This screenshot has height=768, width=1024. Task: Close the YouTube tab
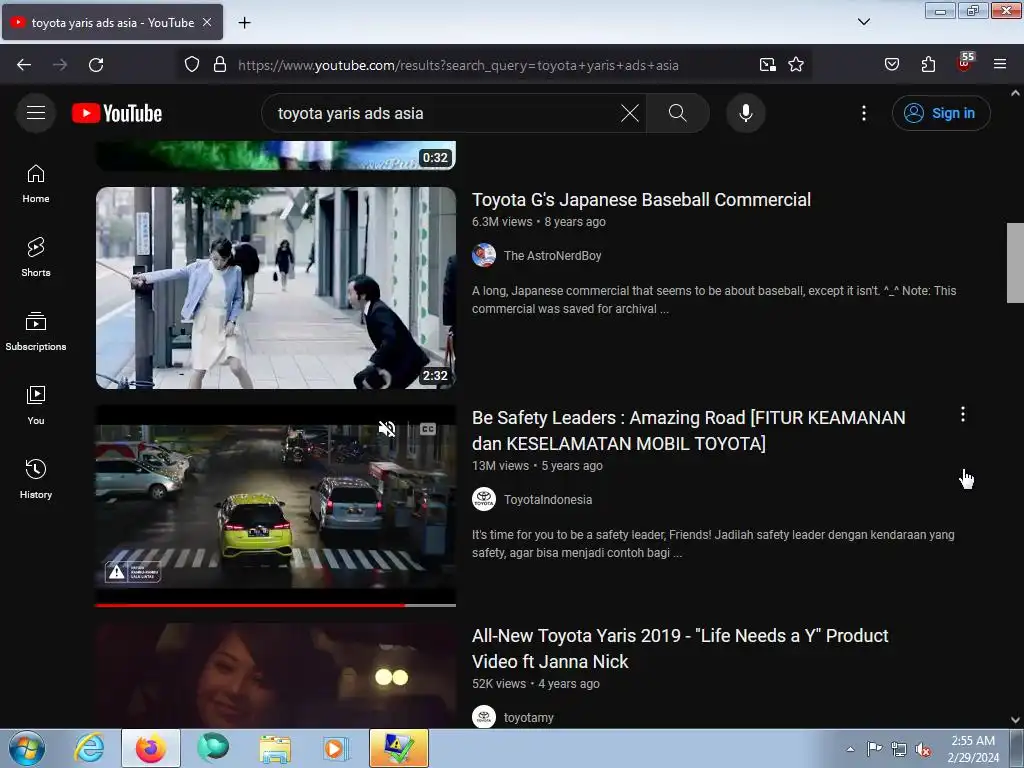(x=206, y=22)
